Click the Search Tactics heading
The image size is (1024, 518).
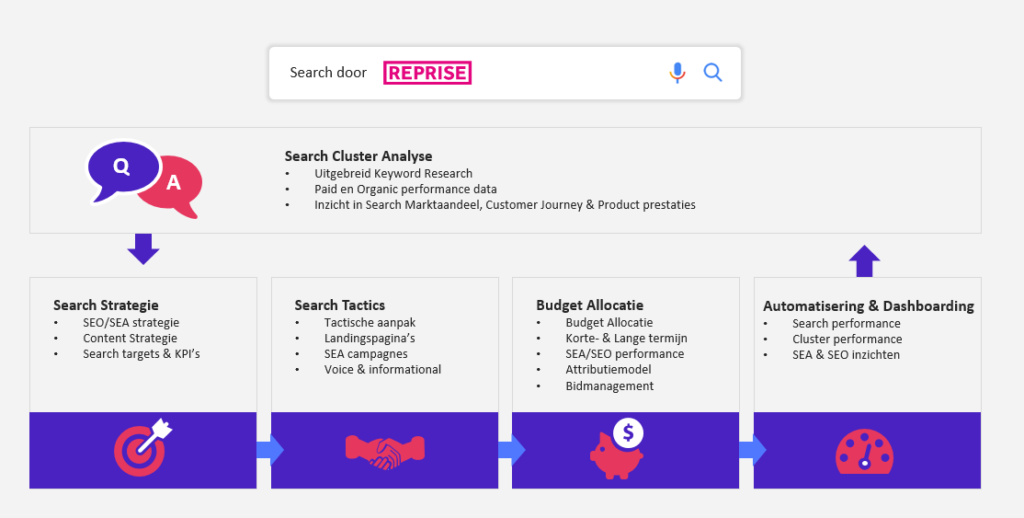click(340, 305)
